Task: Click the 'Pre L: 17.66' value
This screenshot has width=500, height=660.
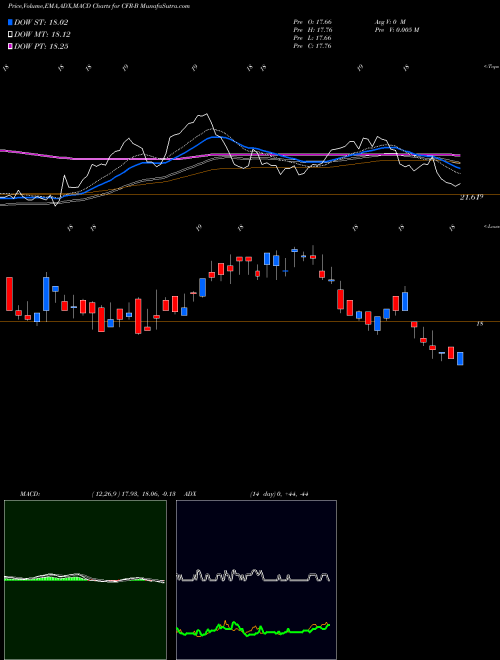Action: click(x=313, y=38)
